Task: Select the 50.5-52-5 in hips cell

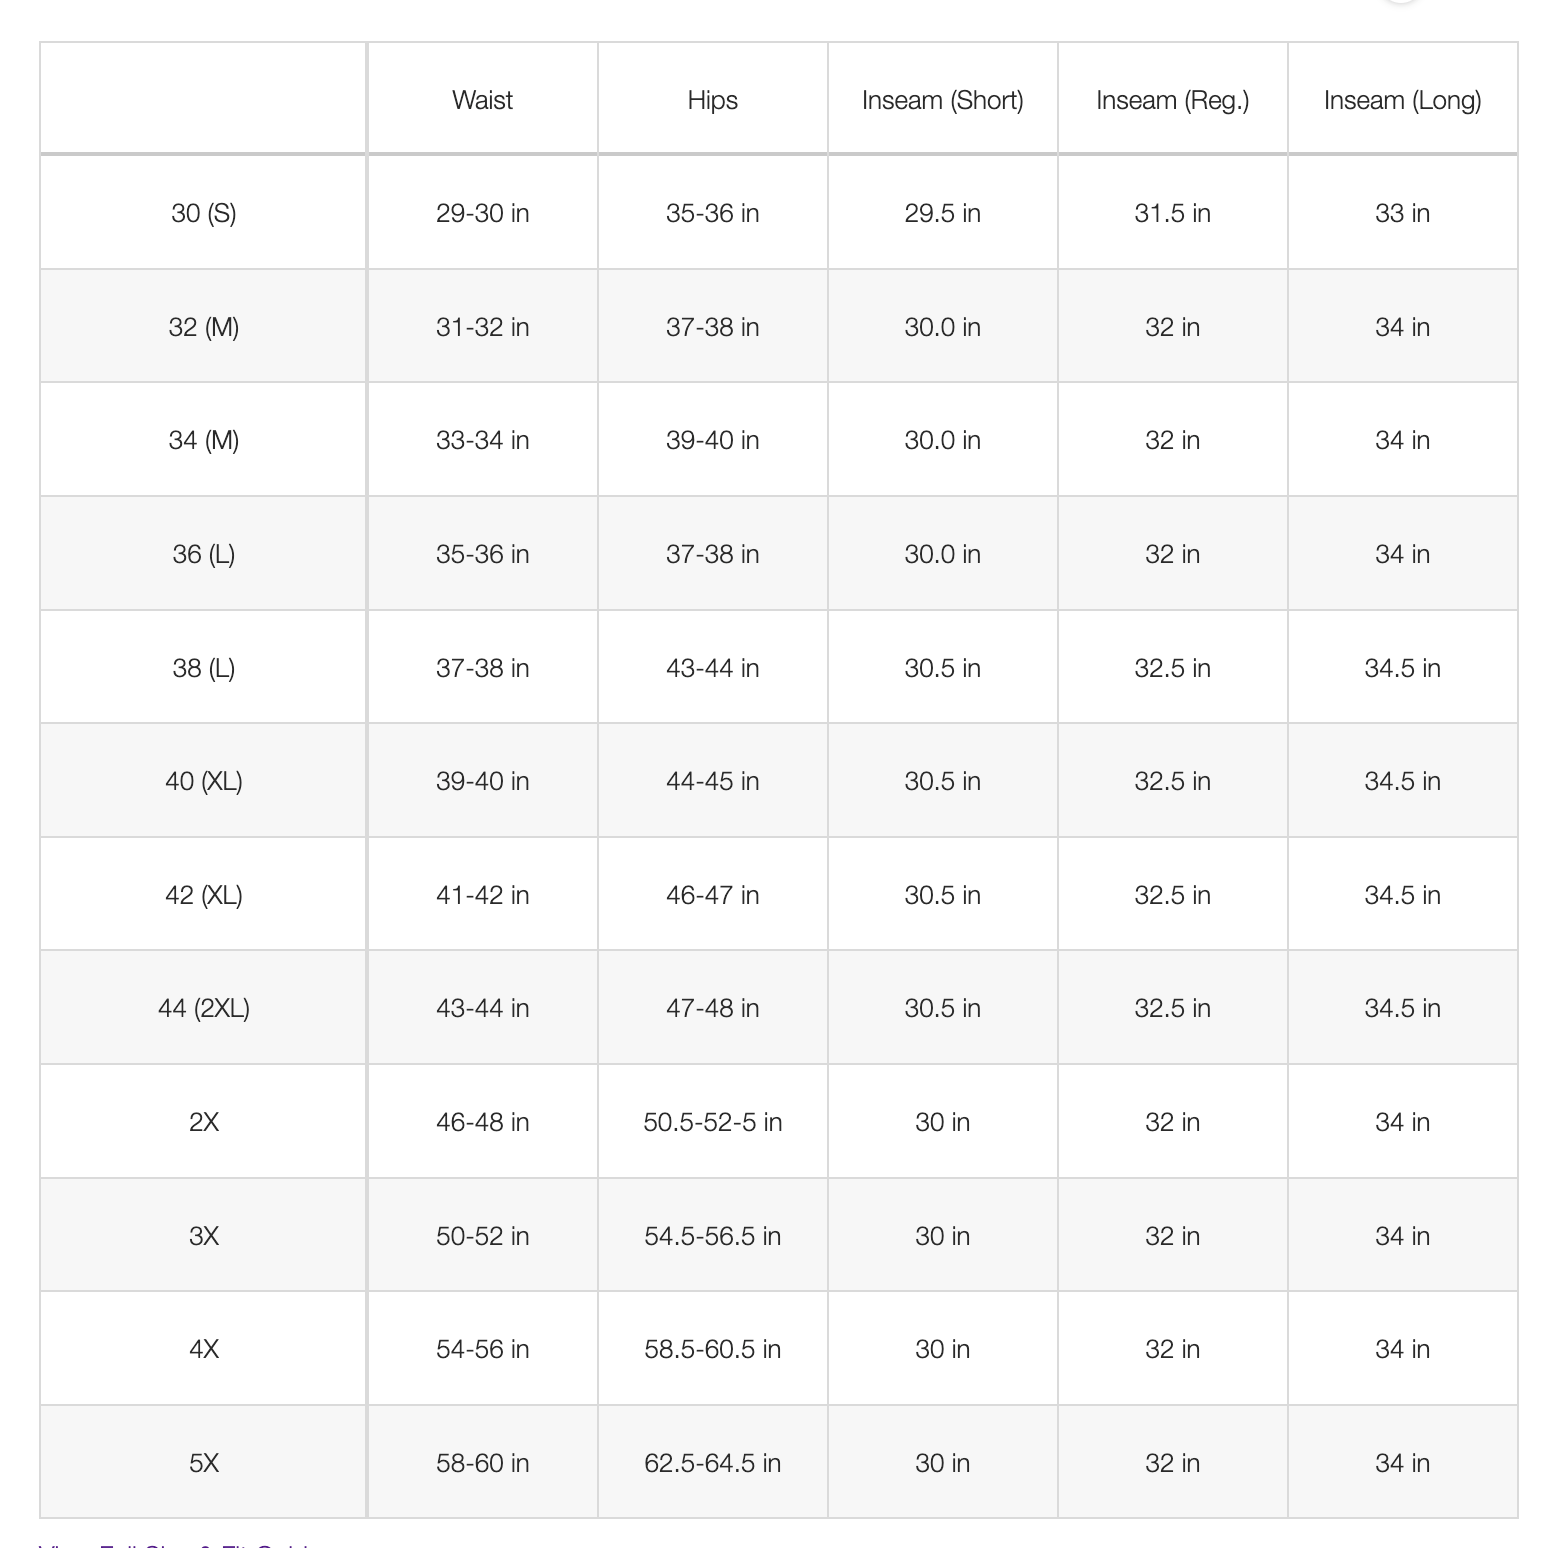Action: [712, 1122]
